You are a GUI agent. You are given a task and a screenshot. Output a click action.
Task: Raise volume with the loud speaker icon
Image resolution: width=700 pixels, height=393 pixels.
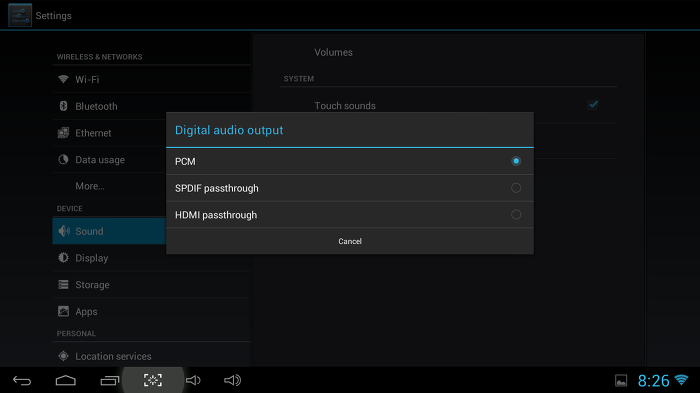pyautogui.click(x=232, y=380)
